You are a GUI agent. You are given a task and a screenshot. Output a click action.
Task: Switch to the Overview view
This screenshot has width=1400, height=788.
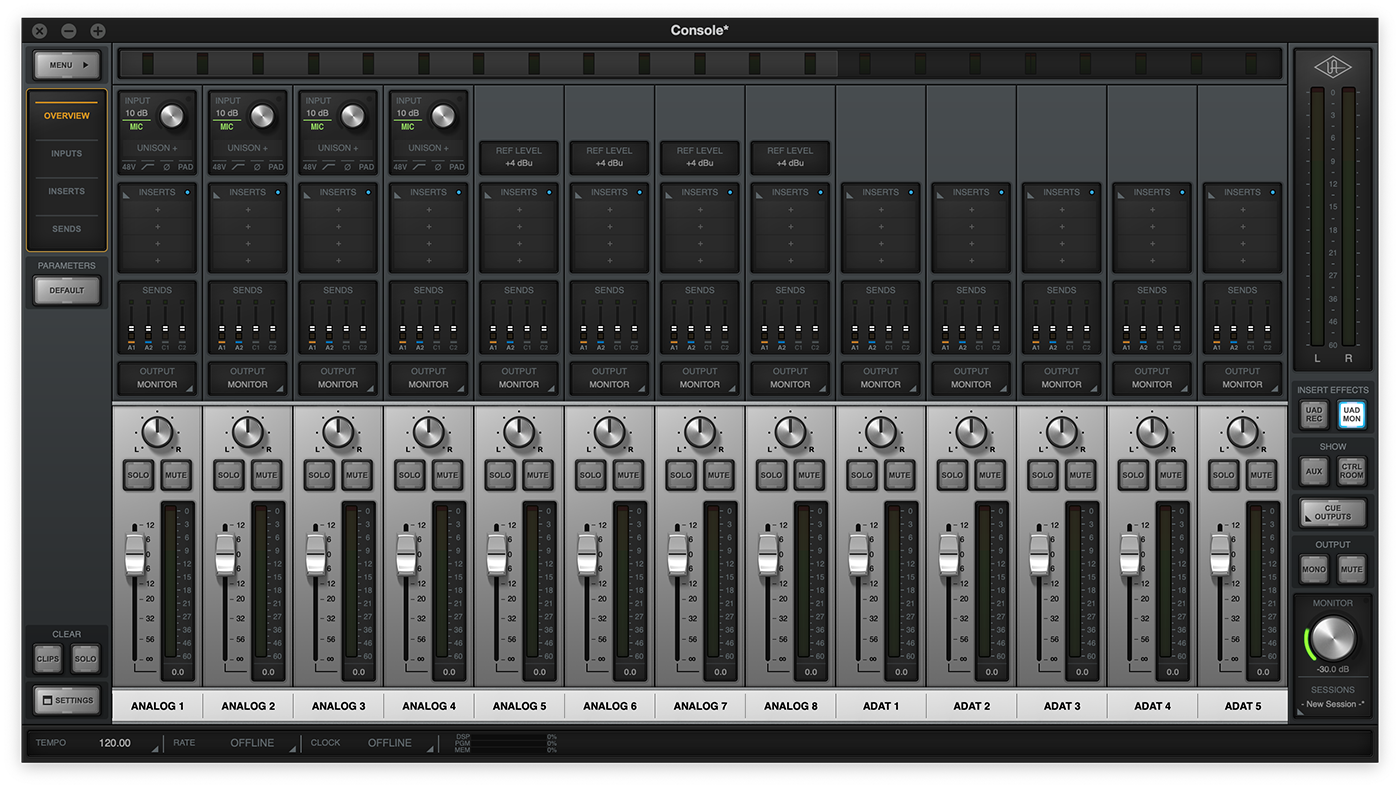tap(67, 116)
